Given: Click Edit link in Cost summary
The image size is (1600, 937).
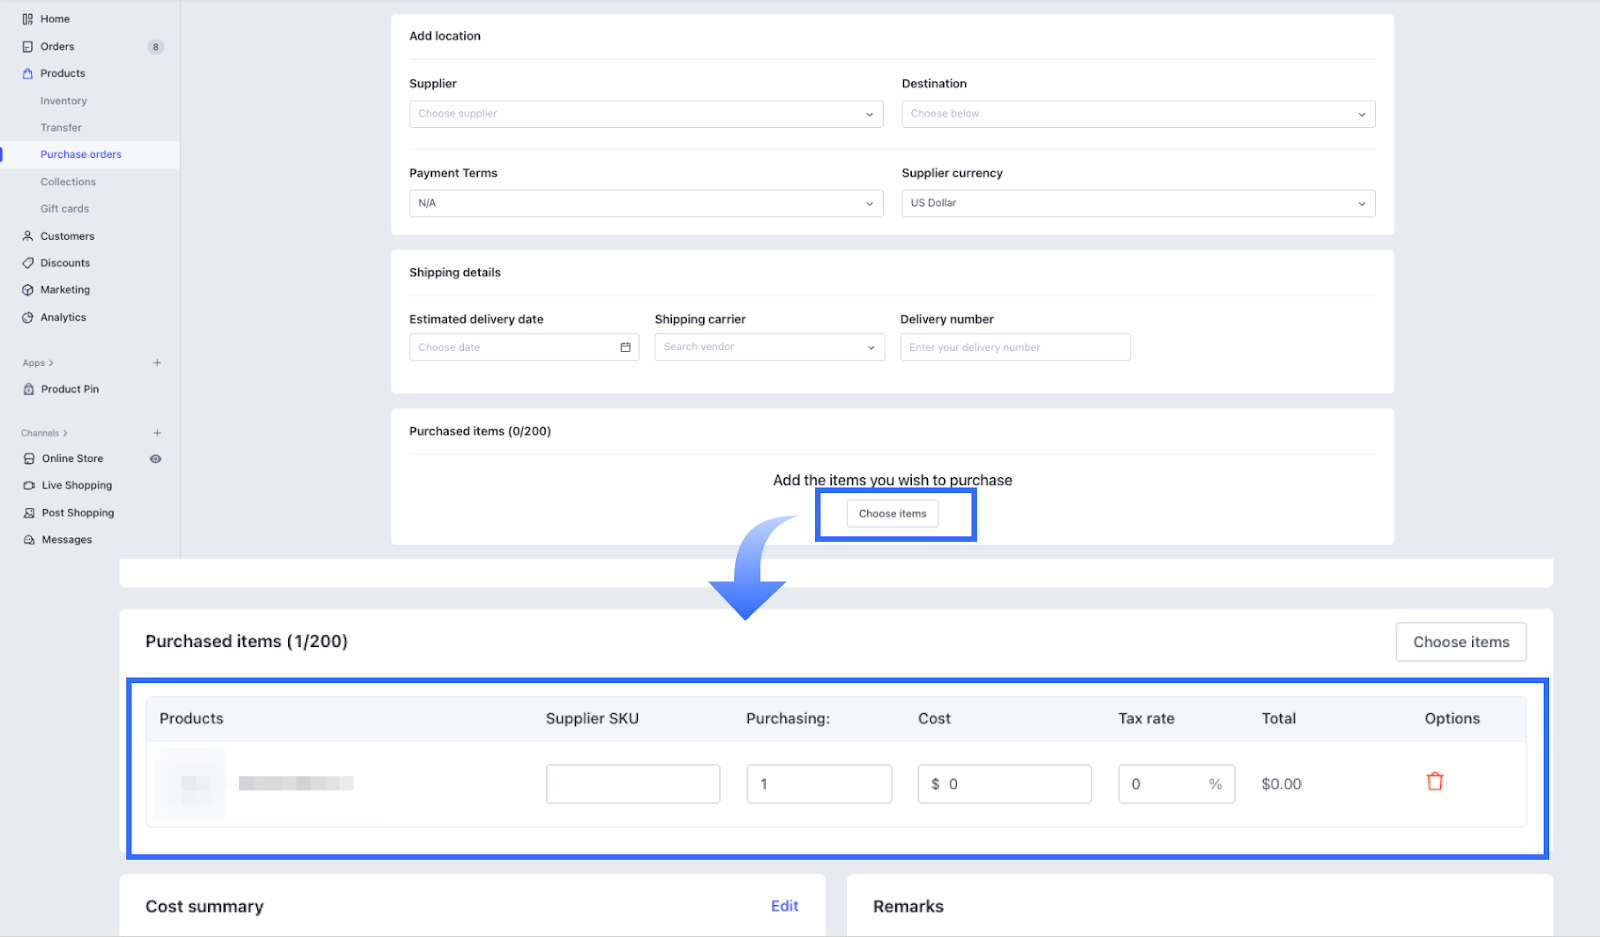Looking at the screenshot, I should click(784, 906).
